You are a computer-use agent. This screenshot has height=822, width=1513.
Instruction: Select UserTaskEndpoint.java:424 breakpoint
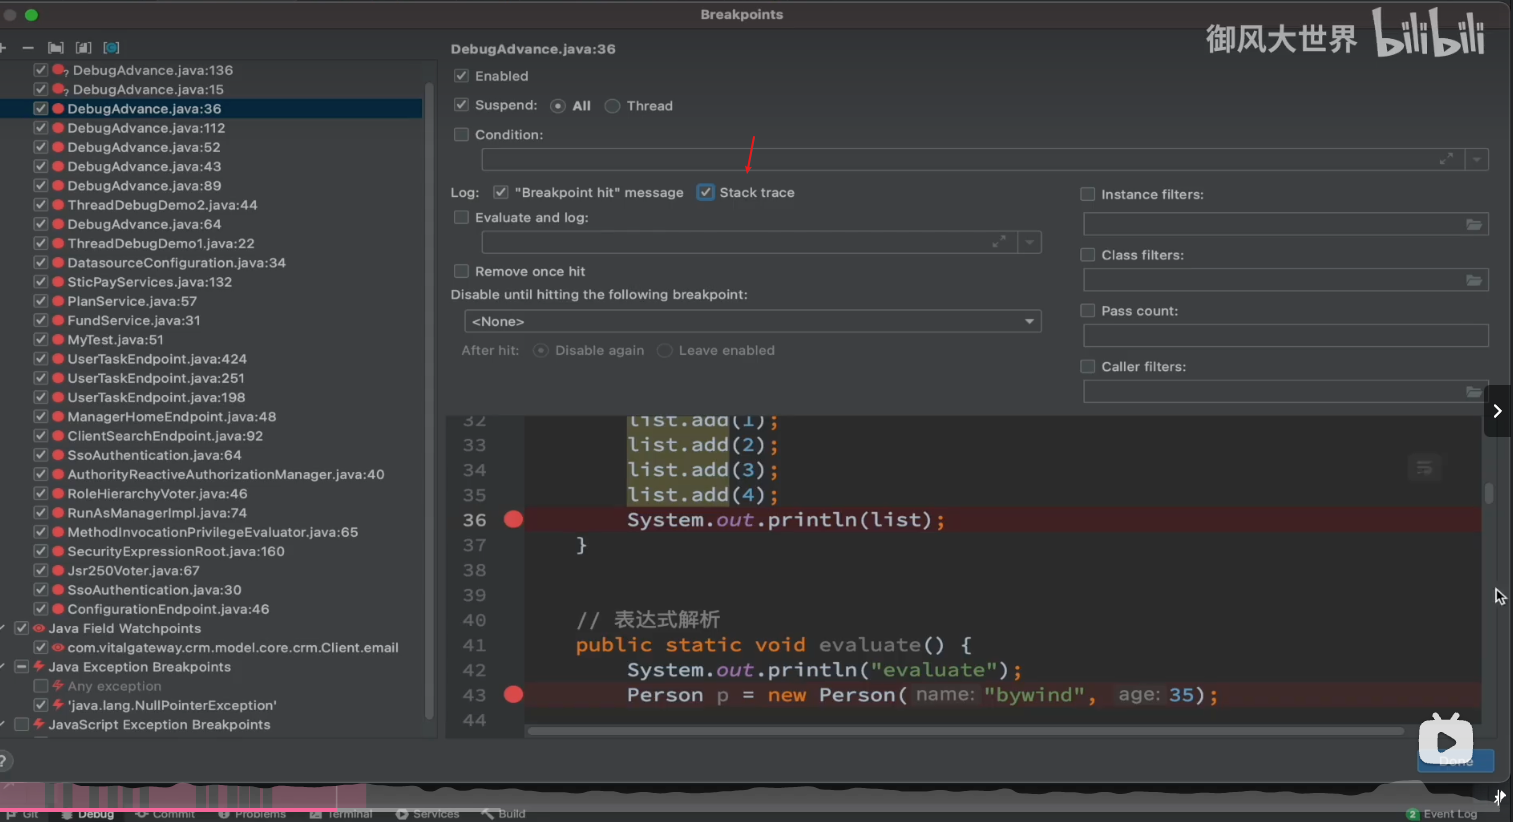point(157,359)
